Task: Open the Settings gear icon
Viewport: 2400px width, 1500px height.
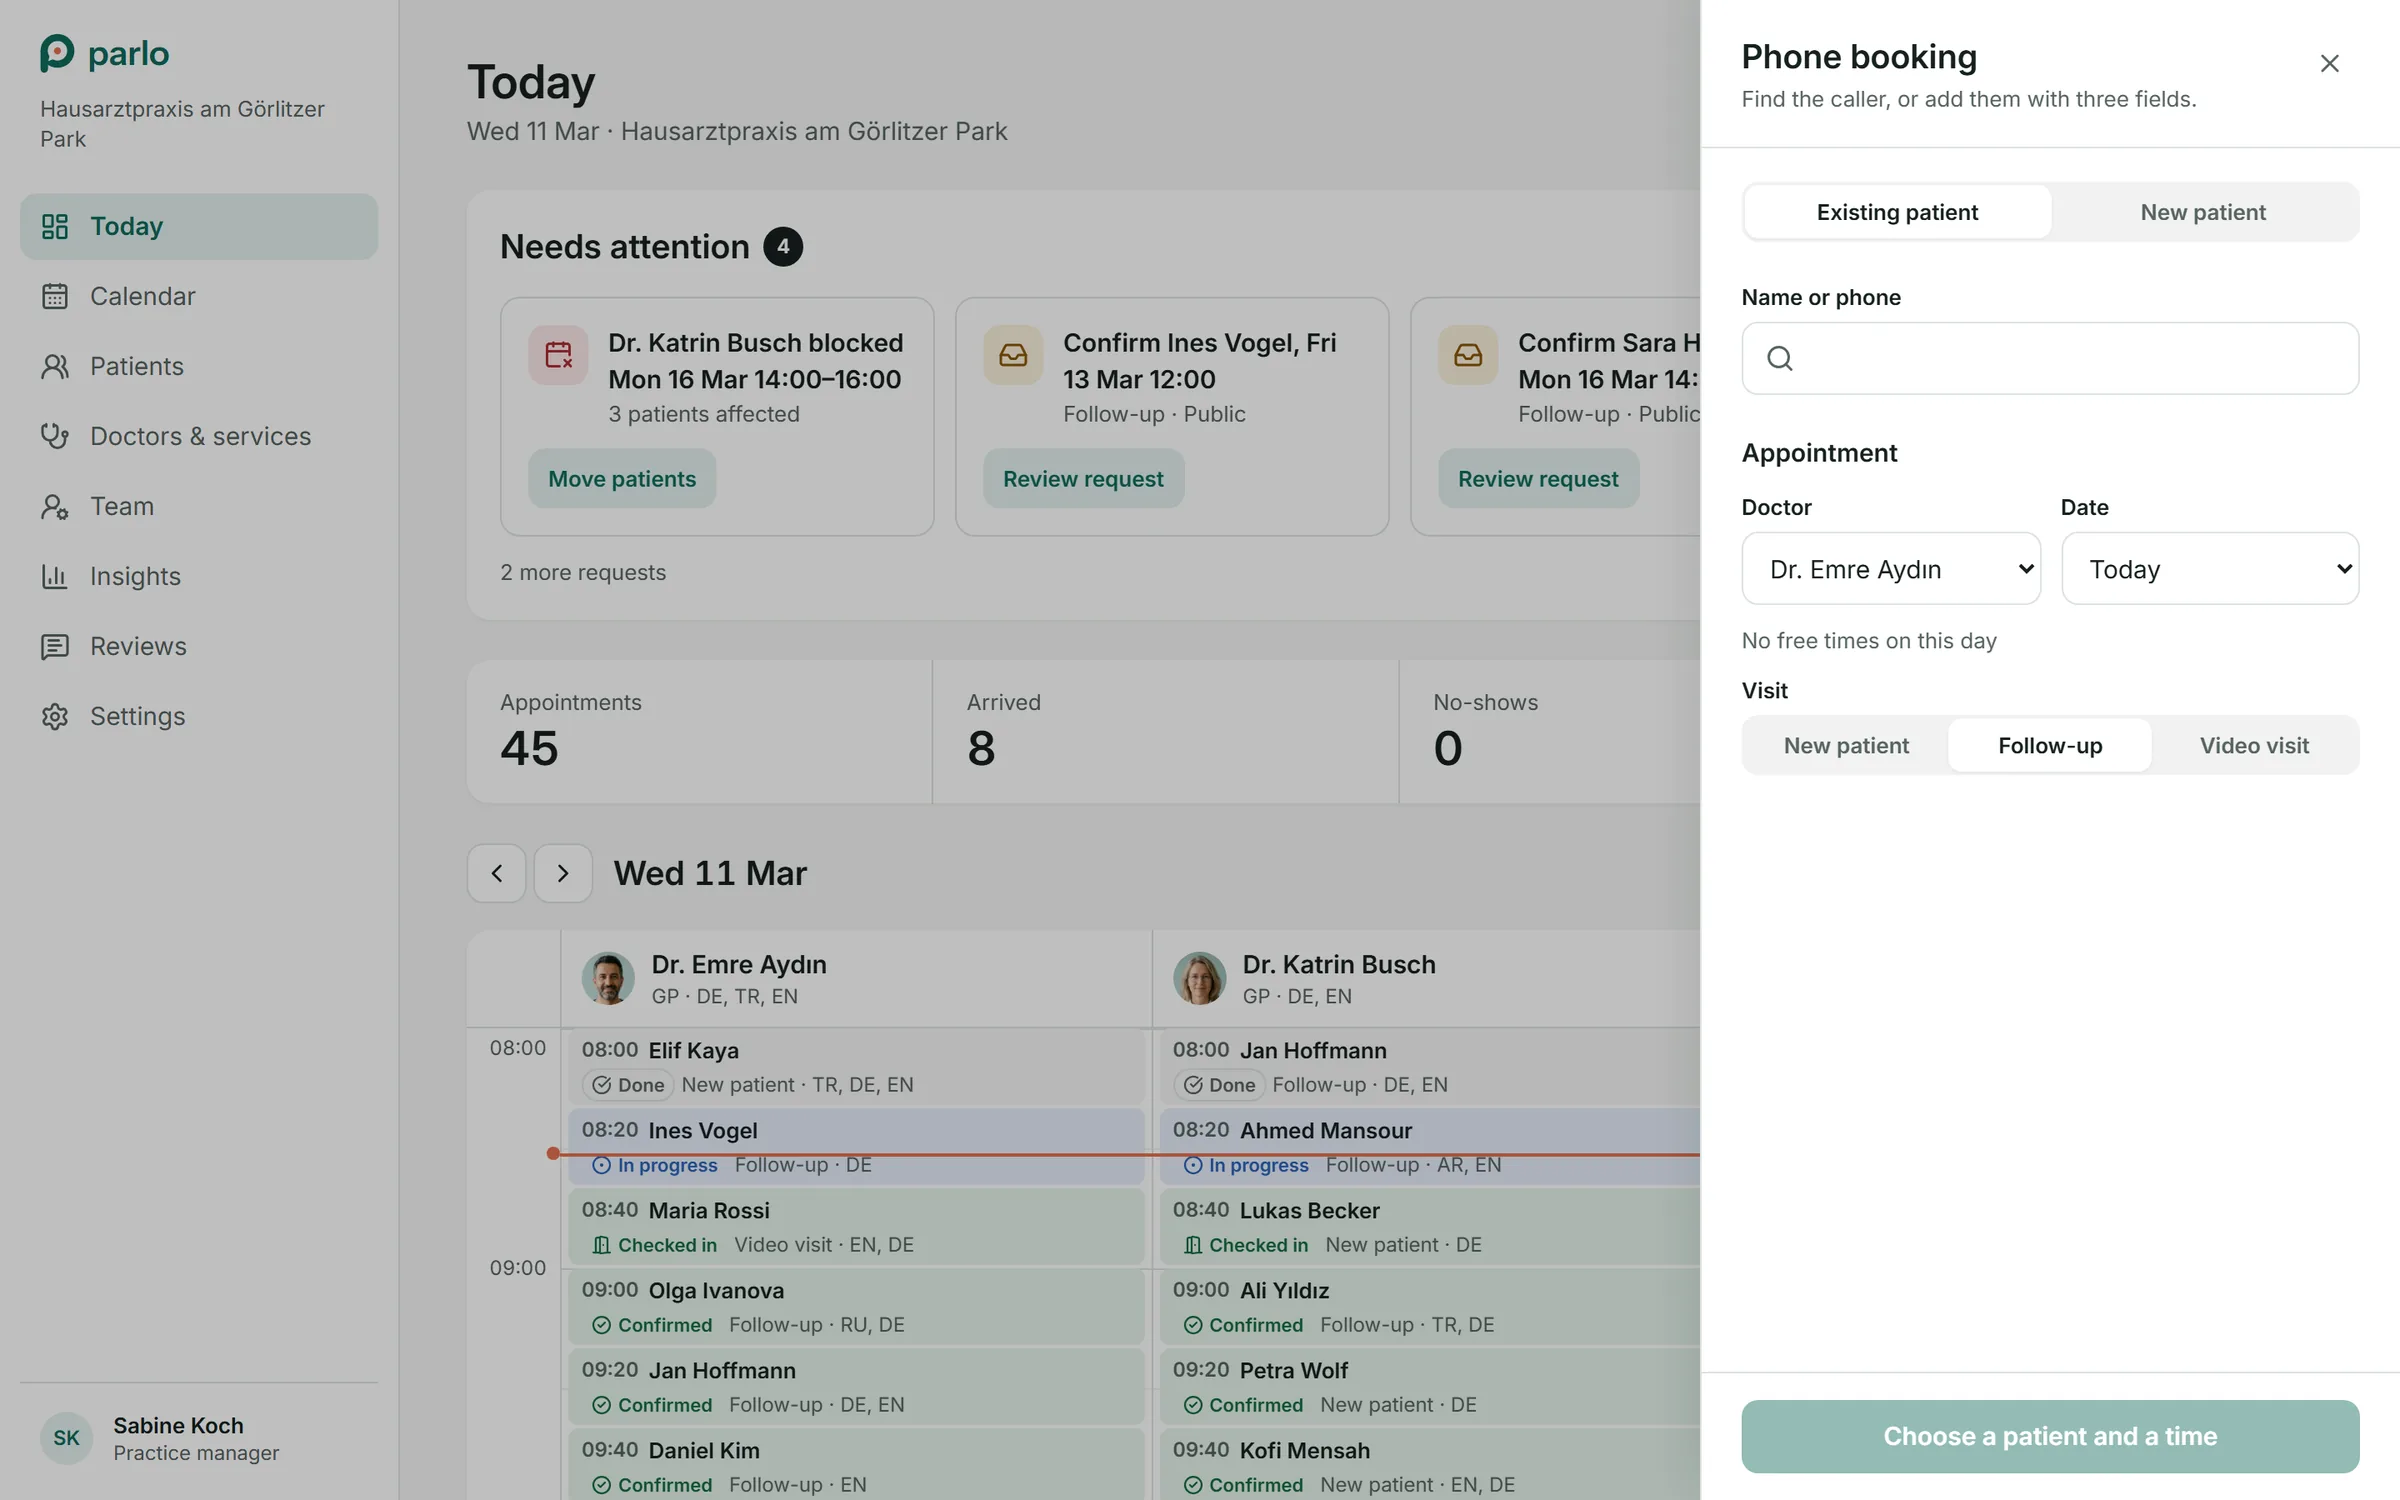Action: click(55, 716)
